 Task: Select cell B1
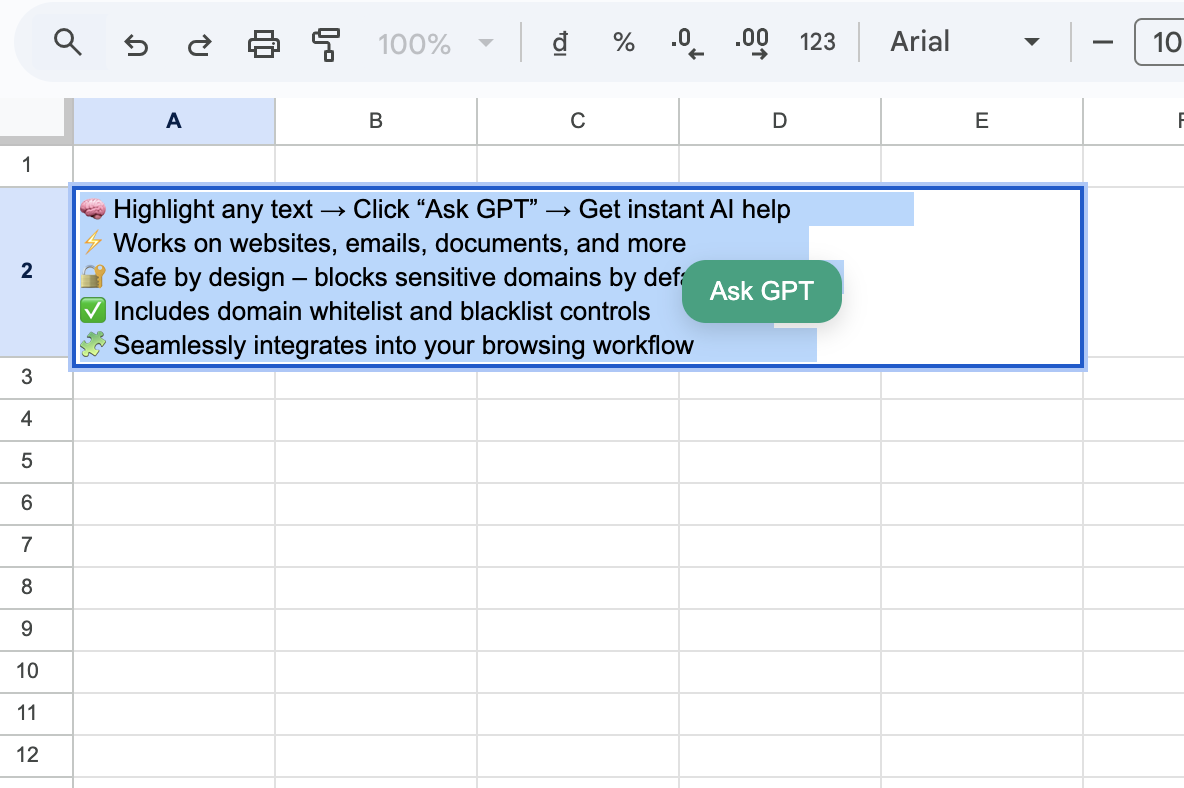[376, 165]
